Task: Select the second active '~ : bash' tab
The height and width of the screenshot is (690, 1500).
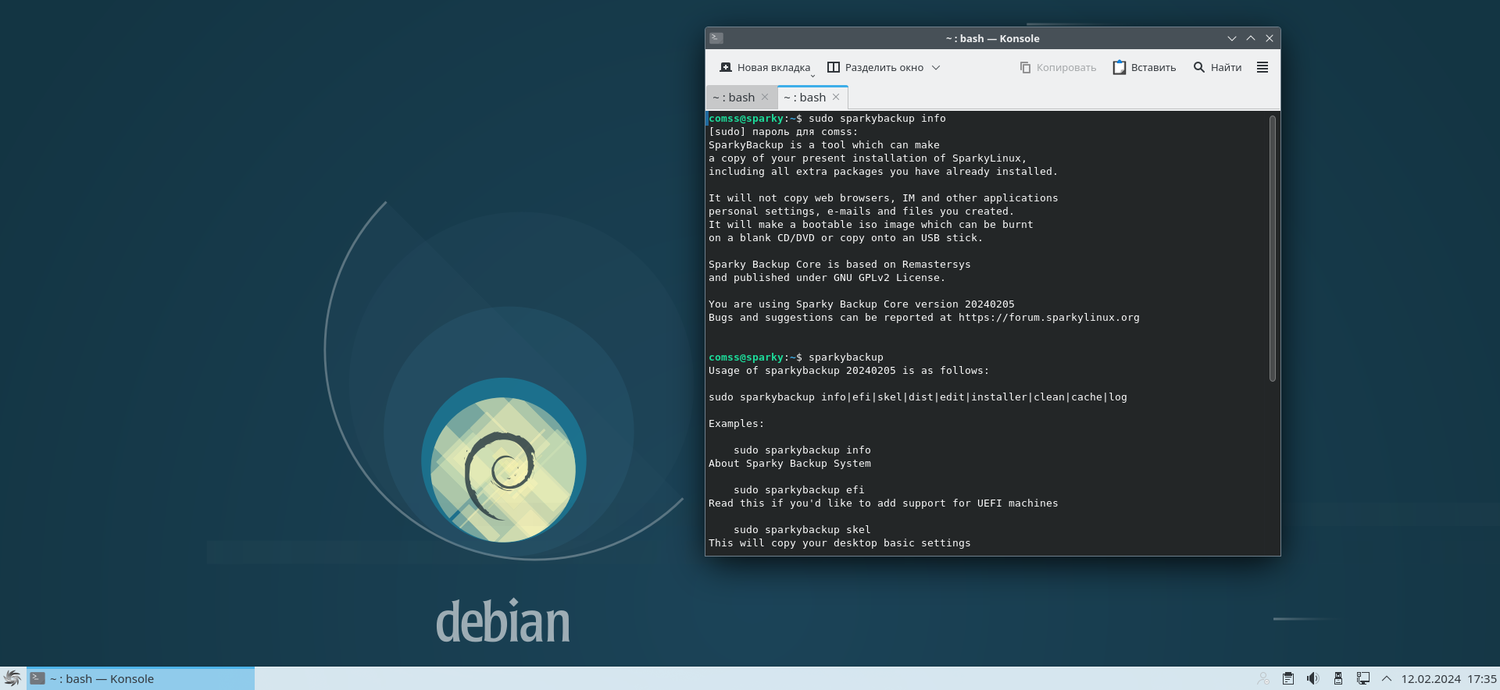Action: click(804, 97)
